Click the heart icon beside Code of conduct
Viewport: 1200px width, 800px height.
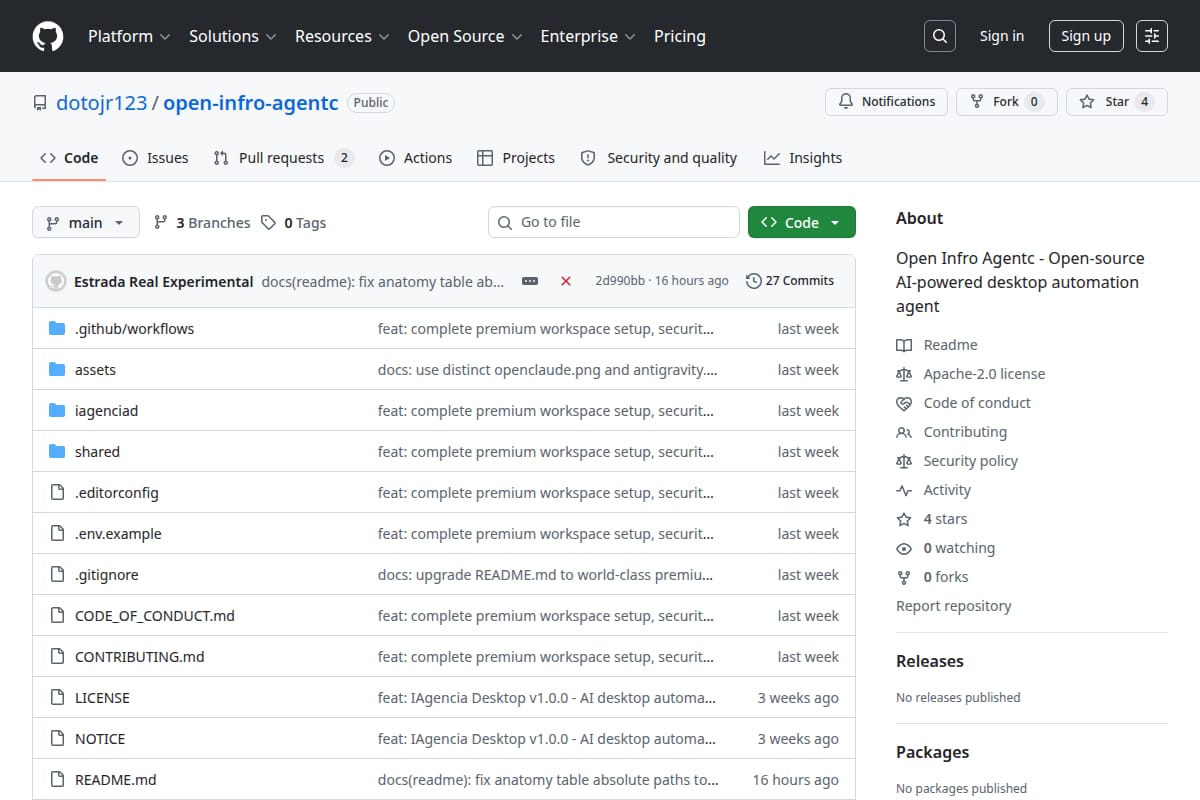pyautogui.click(x=904, y=403)
